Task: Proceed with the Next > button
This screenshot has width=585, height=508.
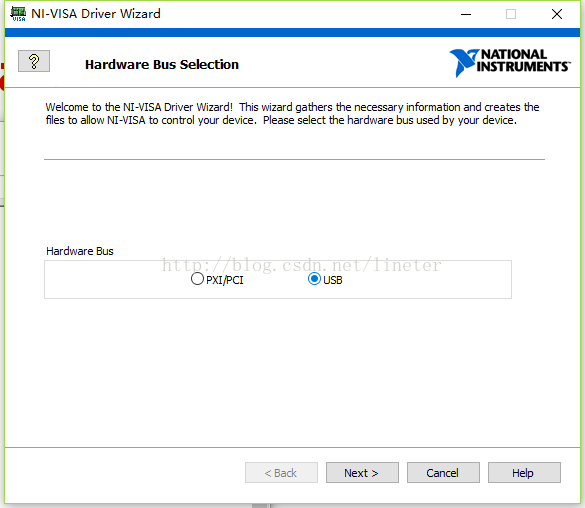Action: (x=362, y=473)
